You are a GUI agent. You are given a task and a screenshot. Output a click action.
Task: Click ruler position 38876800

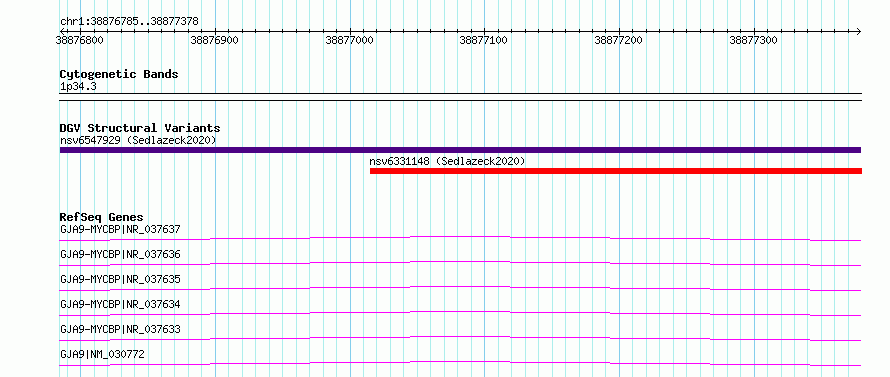(80, 40)
